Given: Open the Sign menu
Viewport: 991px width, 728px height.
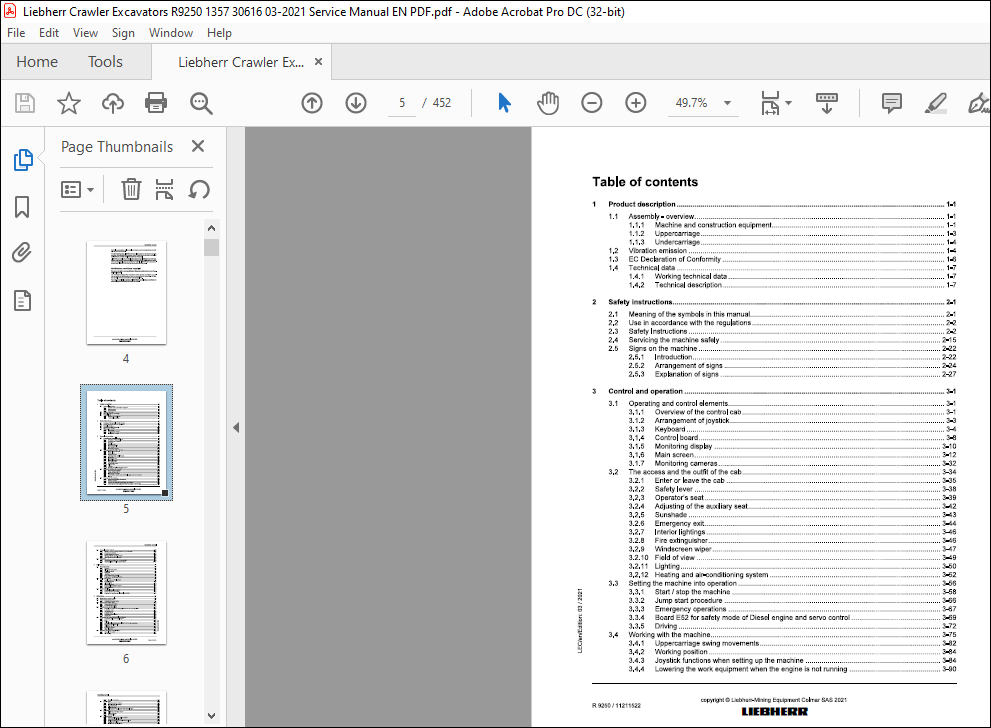Looking at the screenshot, I should point(123,33).
